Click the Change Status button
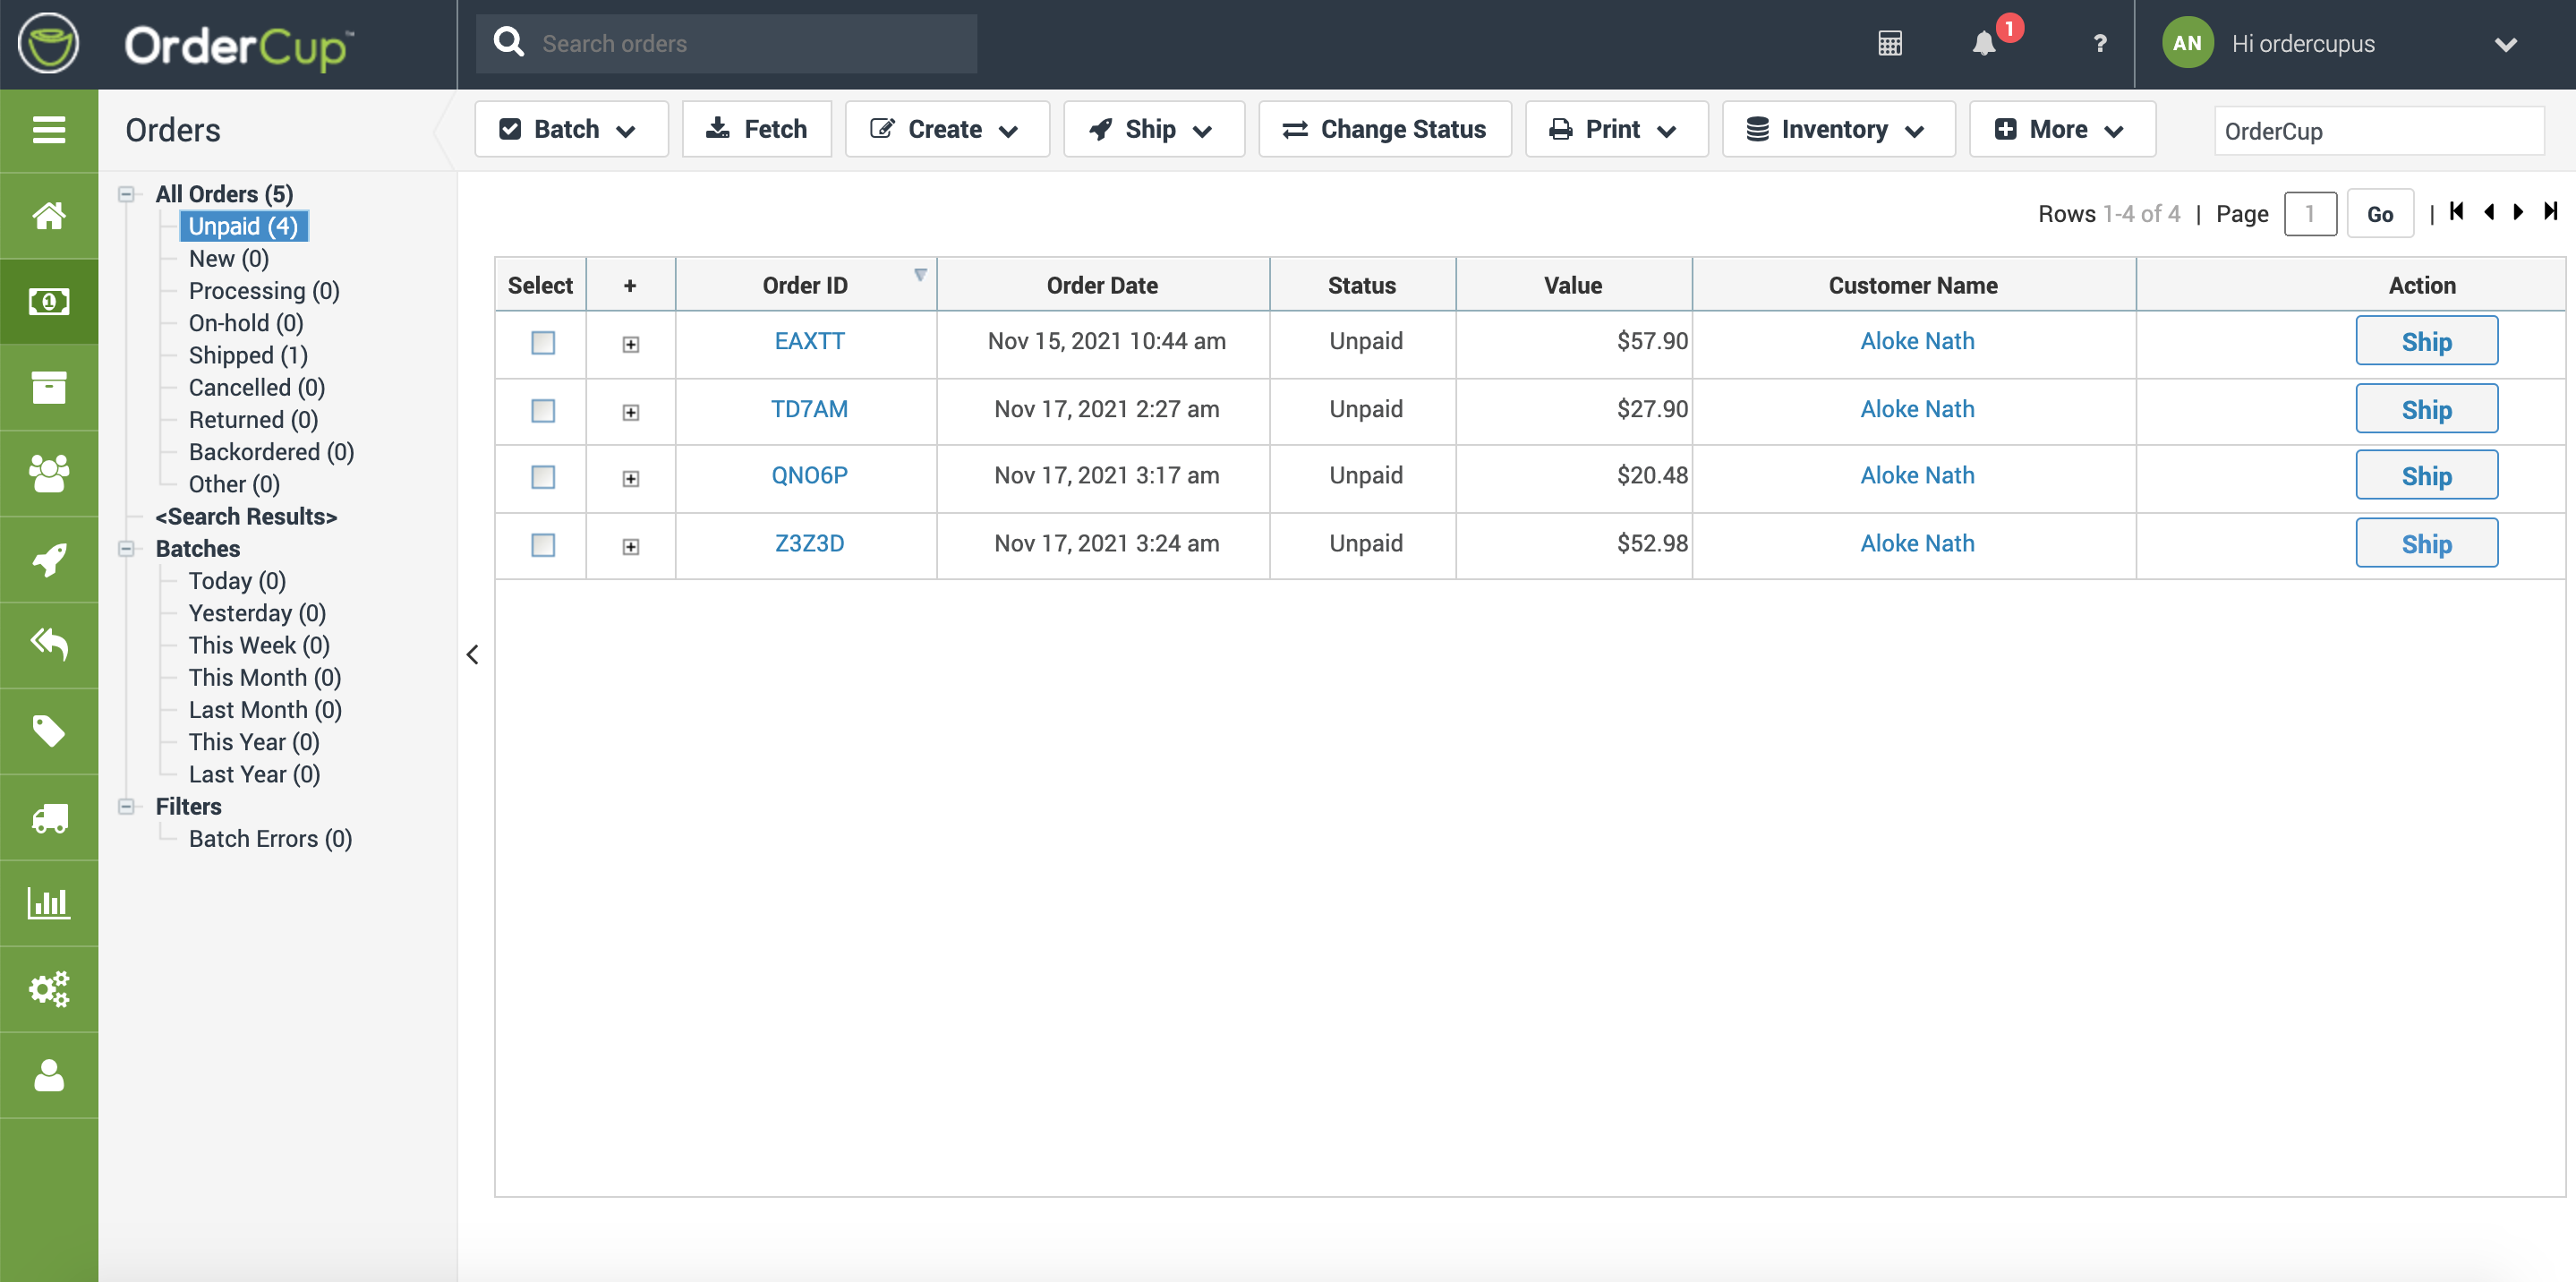This screenshot has height=1282, width=2576. [1384, 129]
